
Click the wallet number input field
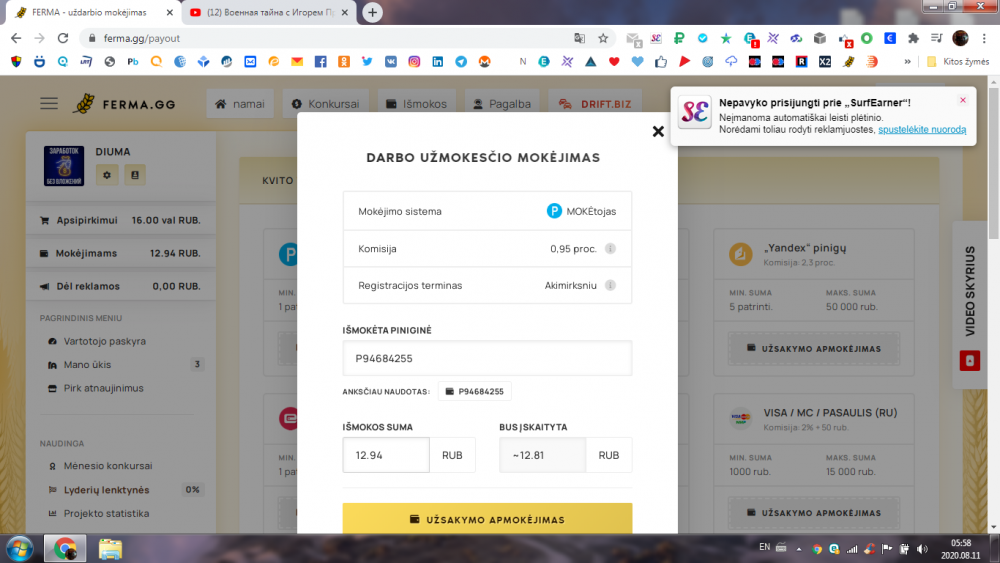[x=487, y=358]
